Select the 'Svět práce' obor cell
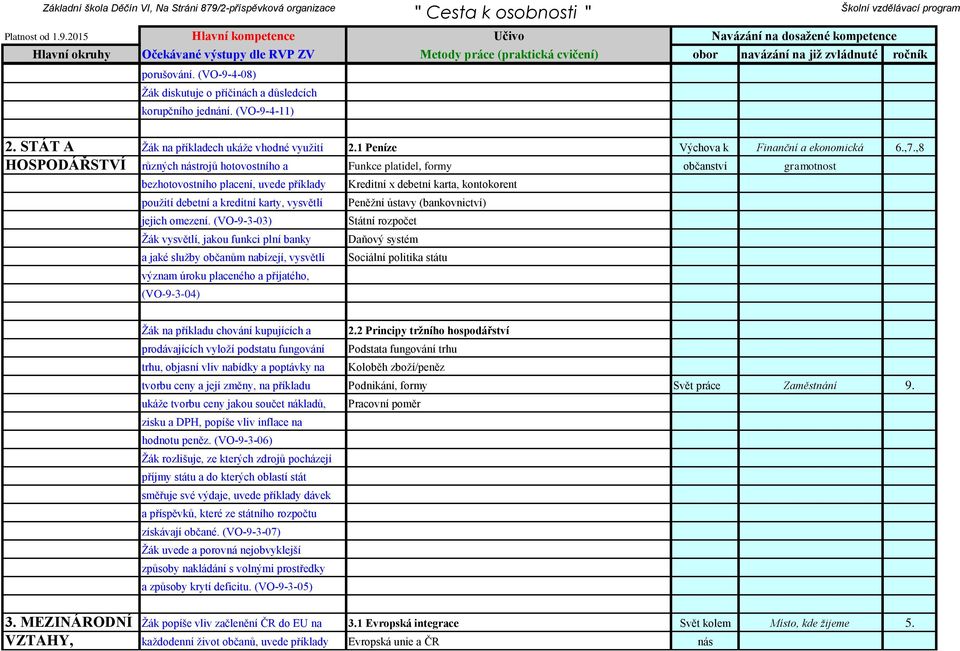 pos(705,385)
